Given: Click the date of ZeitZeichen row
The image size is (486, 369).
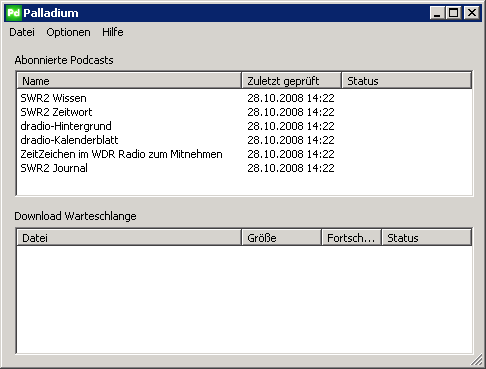Looking at the screenshot, I should (x=291, y=154).
